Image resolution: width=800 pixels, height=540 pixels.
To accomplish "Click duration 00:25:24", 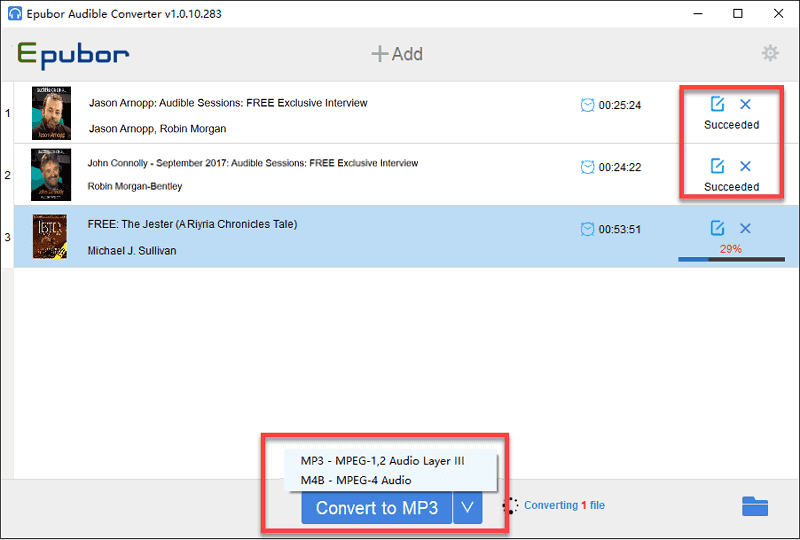I will pos(619,106).
